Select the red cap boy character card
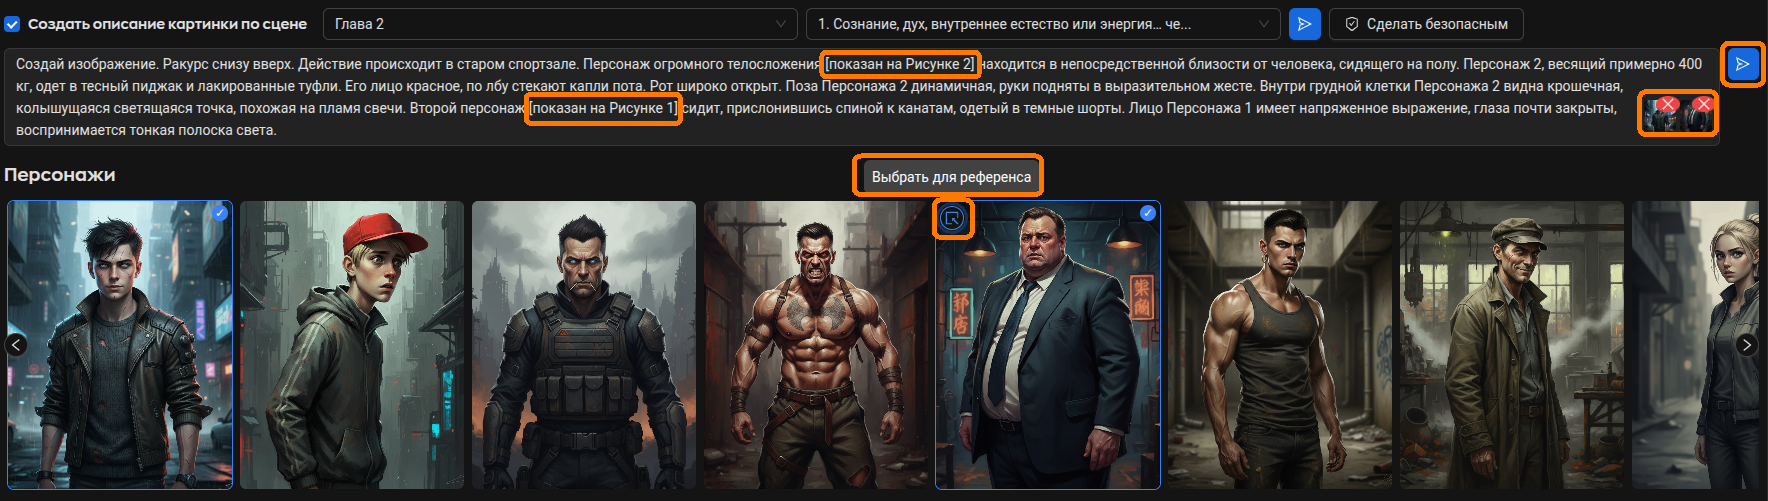 [352, 345]
